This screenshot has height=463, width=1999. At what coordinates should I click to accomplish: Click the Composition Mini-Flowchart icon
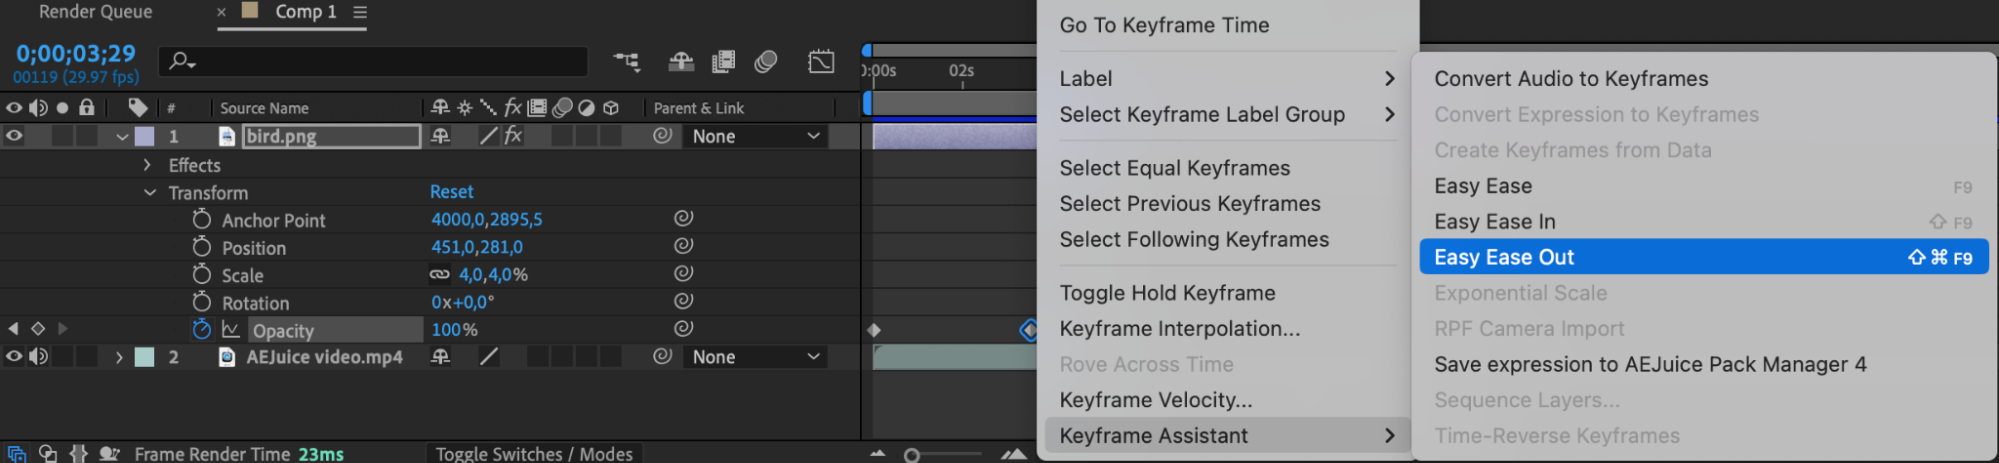coord(627,62)
